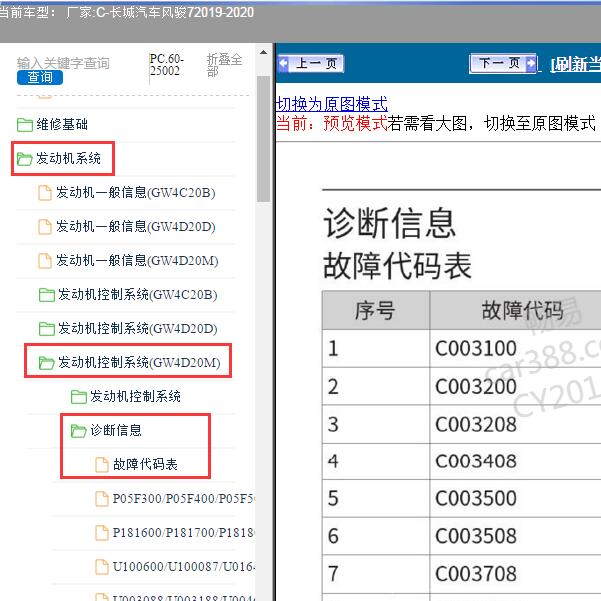This screenshot has height=601, width=601.
Task: Select 发动机控制系统(GW4D20M) label
Action: tap(140, 362)
